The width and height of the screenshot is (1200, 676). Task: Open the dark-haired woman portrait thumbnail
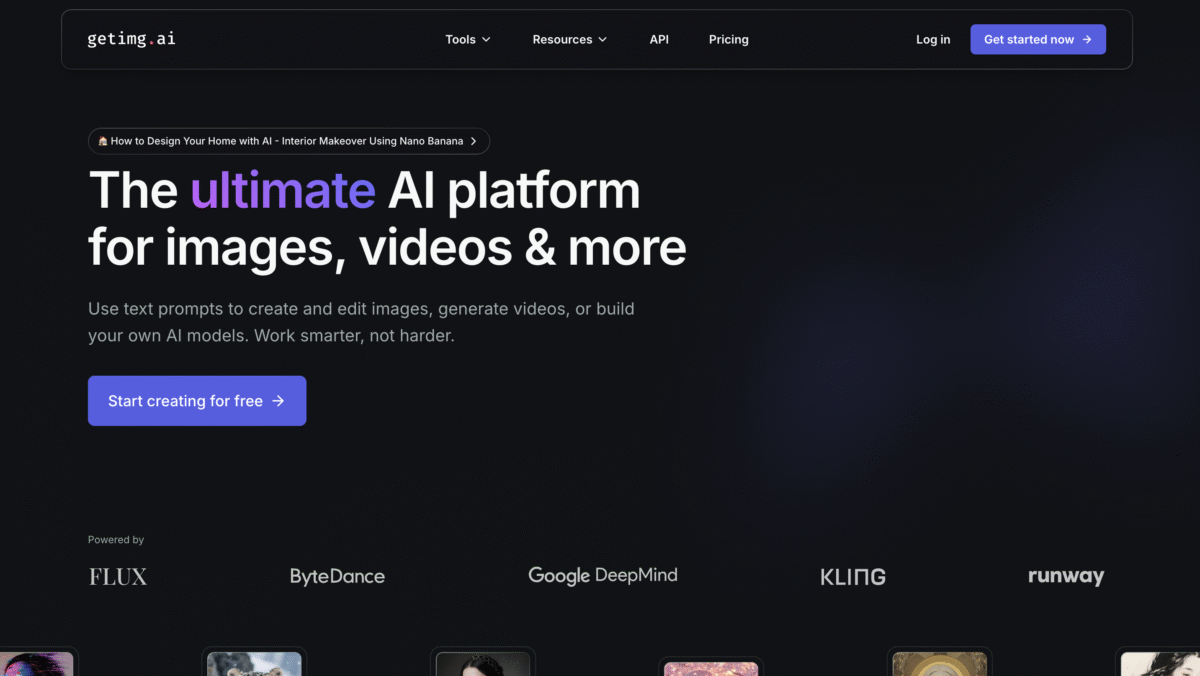click(x=483, y=664)
